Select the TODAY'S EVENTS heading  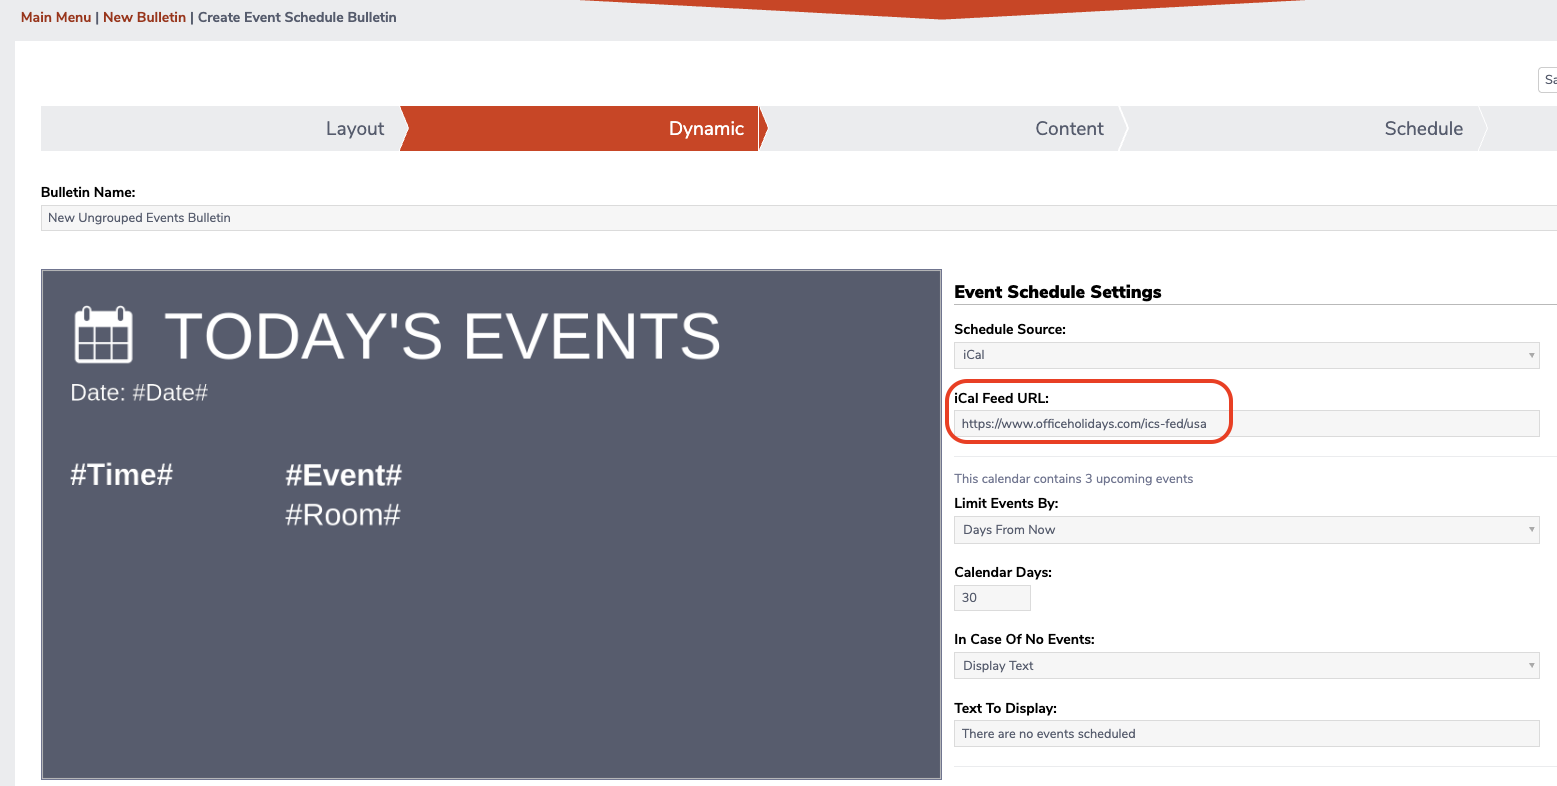point(442,336)
